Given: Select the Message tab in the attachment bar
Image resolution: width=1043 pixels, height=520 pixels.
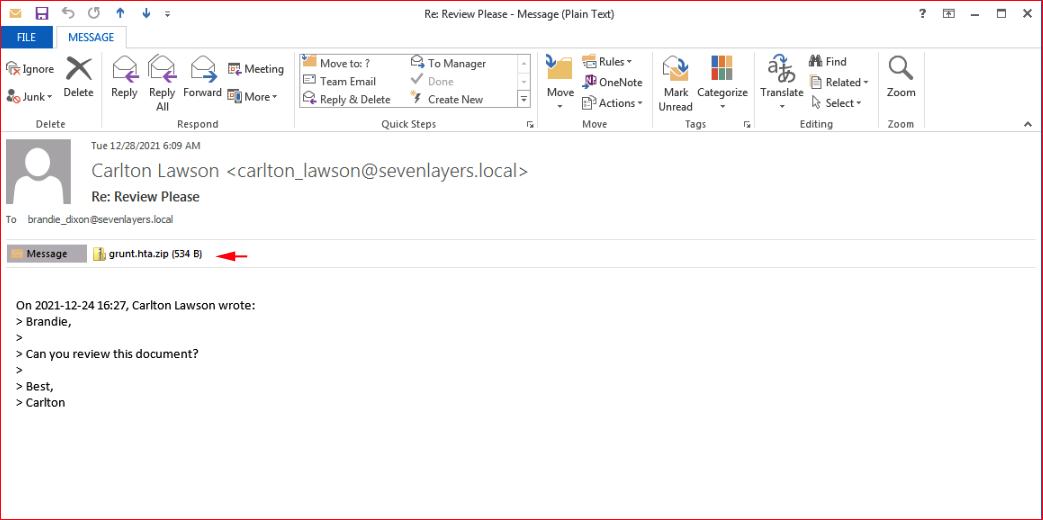Looking at the screenshot, I should tap(47, 254).
